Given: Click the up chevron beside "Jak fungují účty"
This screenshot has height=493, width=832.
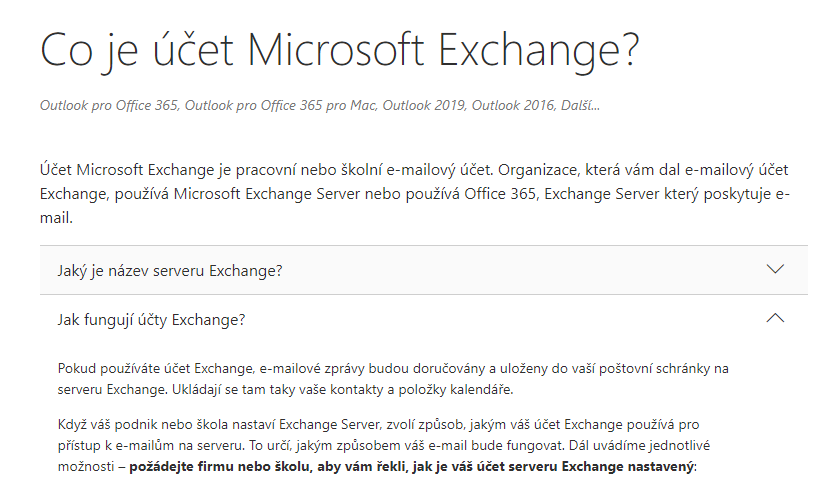Looking at the screenshot, I should tap(775, 318).
